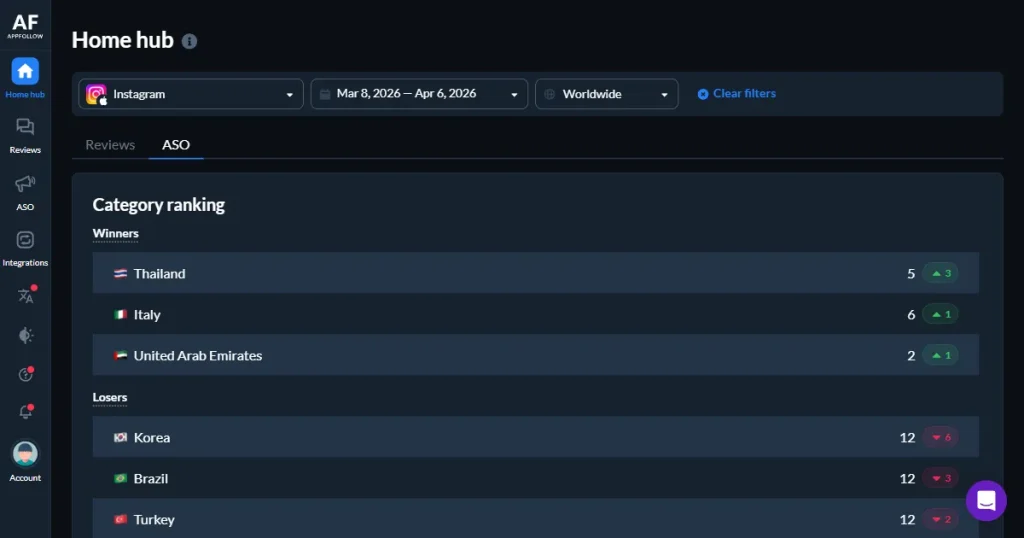Image resolution: width=1024 pixels, height=538 pixels.
Task: Select the ASO tab
Action: pos(176,145)
